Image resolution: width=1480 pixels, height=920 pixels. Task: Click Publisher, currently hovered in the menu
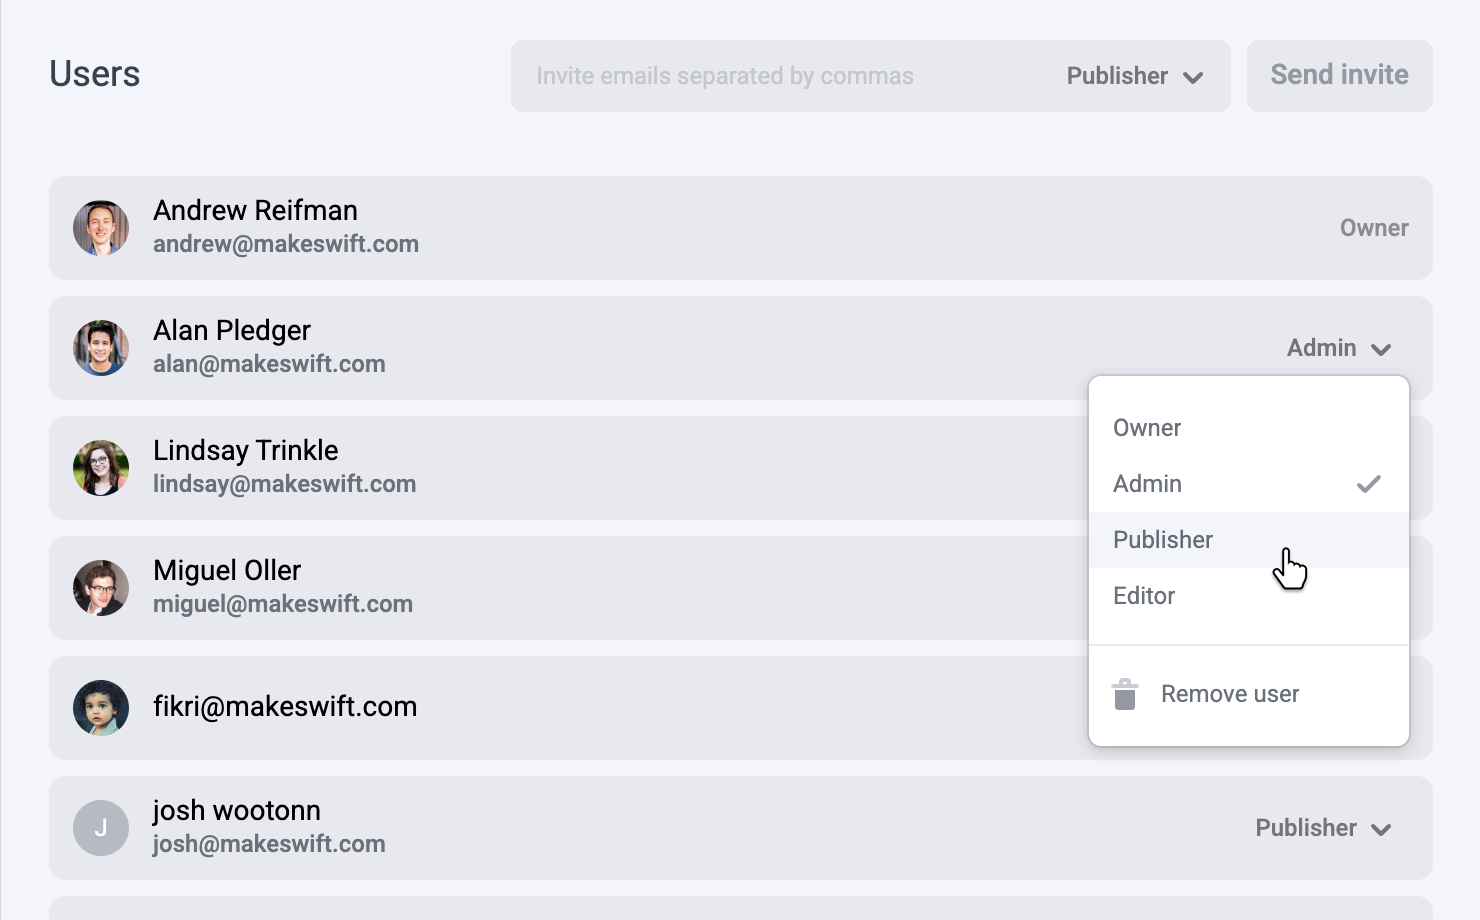pos(1162,540)
